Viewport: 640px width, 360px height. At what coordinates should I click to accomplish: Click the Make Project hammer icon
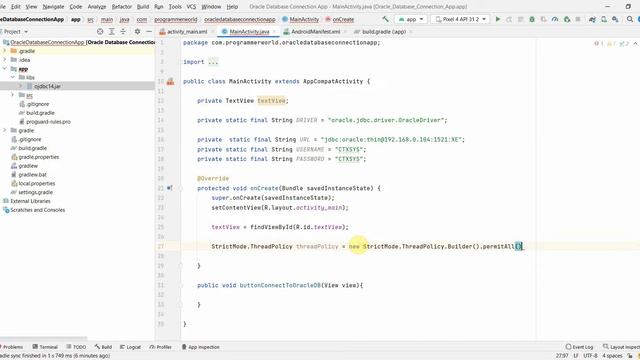pos(385,19)
